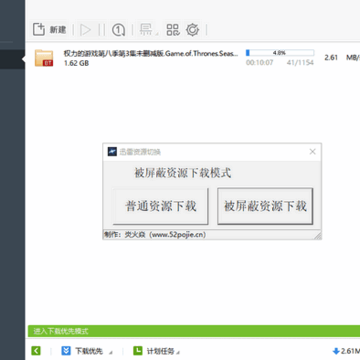Select the BT folder icon of the download
This screenshot has height=360, width=360.
(44, 58)
